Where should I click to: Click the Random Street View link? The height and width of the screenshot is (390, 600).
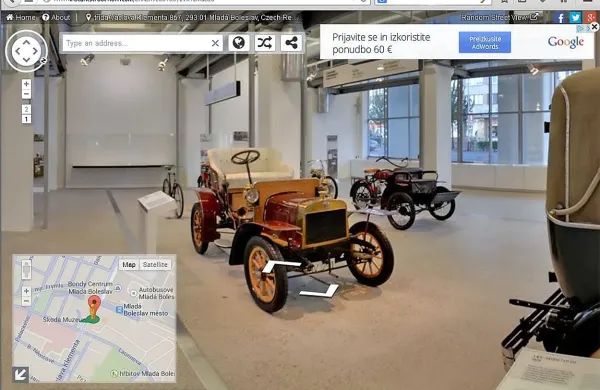(499, 17)
